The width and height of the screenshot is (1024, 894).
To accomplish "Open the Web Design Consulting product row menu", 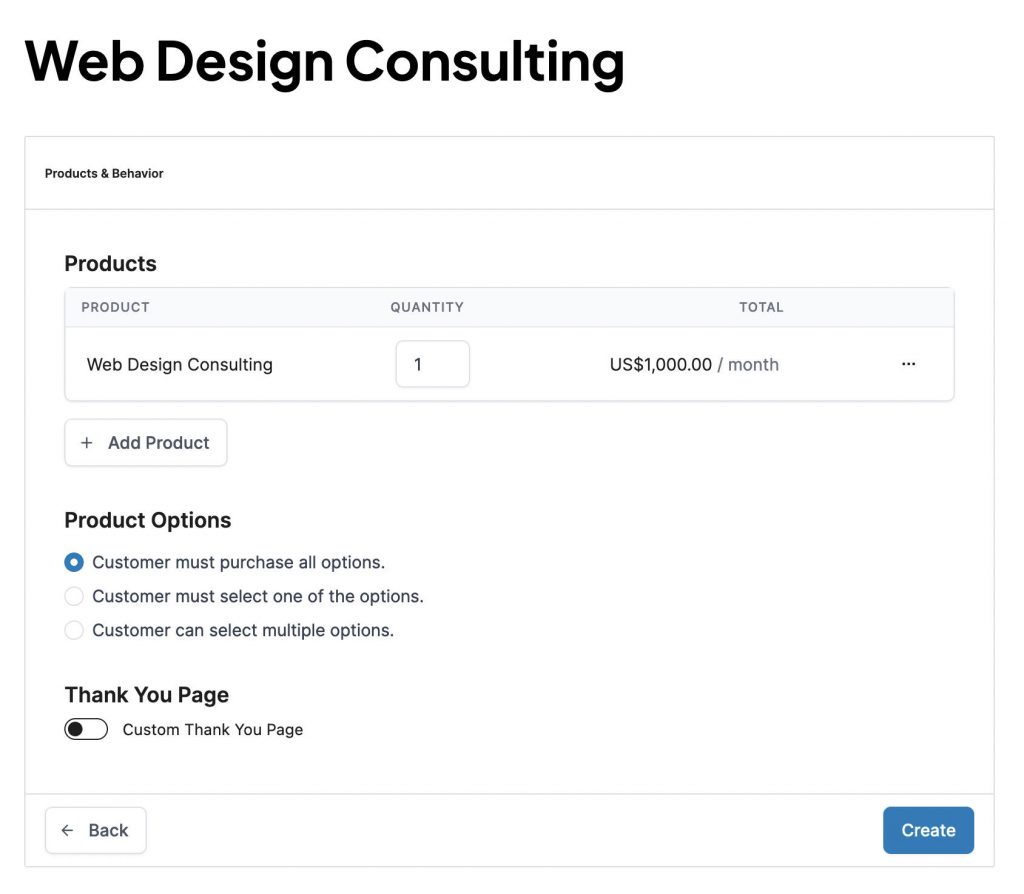I will pyautogui.click(x=908, y=364).
